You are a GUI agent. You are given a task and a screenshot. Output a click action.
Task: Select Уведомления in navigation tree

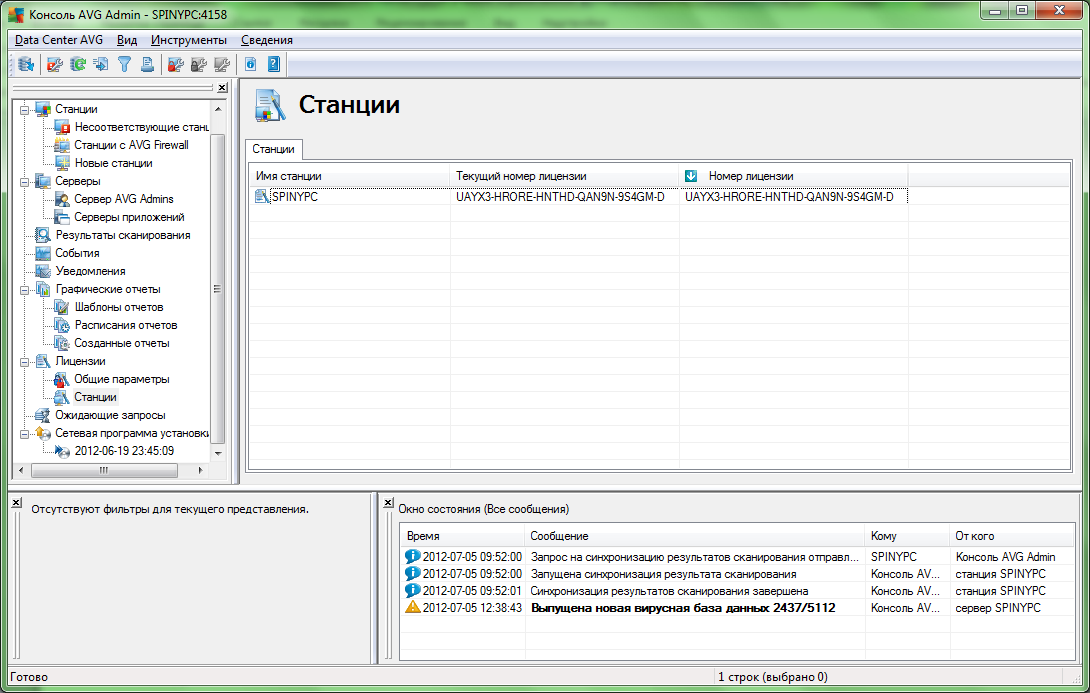point(90,271)
